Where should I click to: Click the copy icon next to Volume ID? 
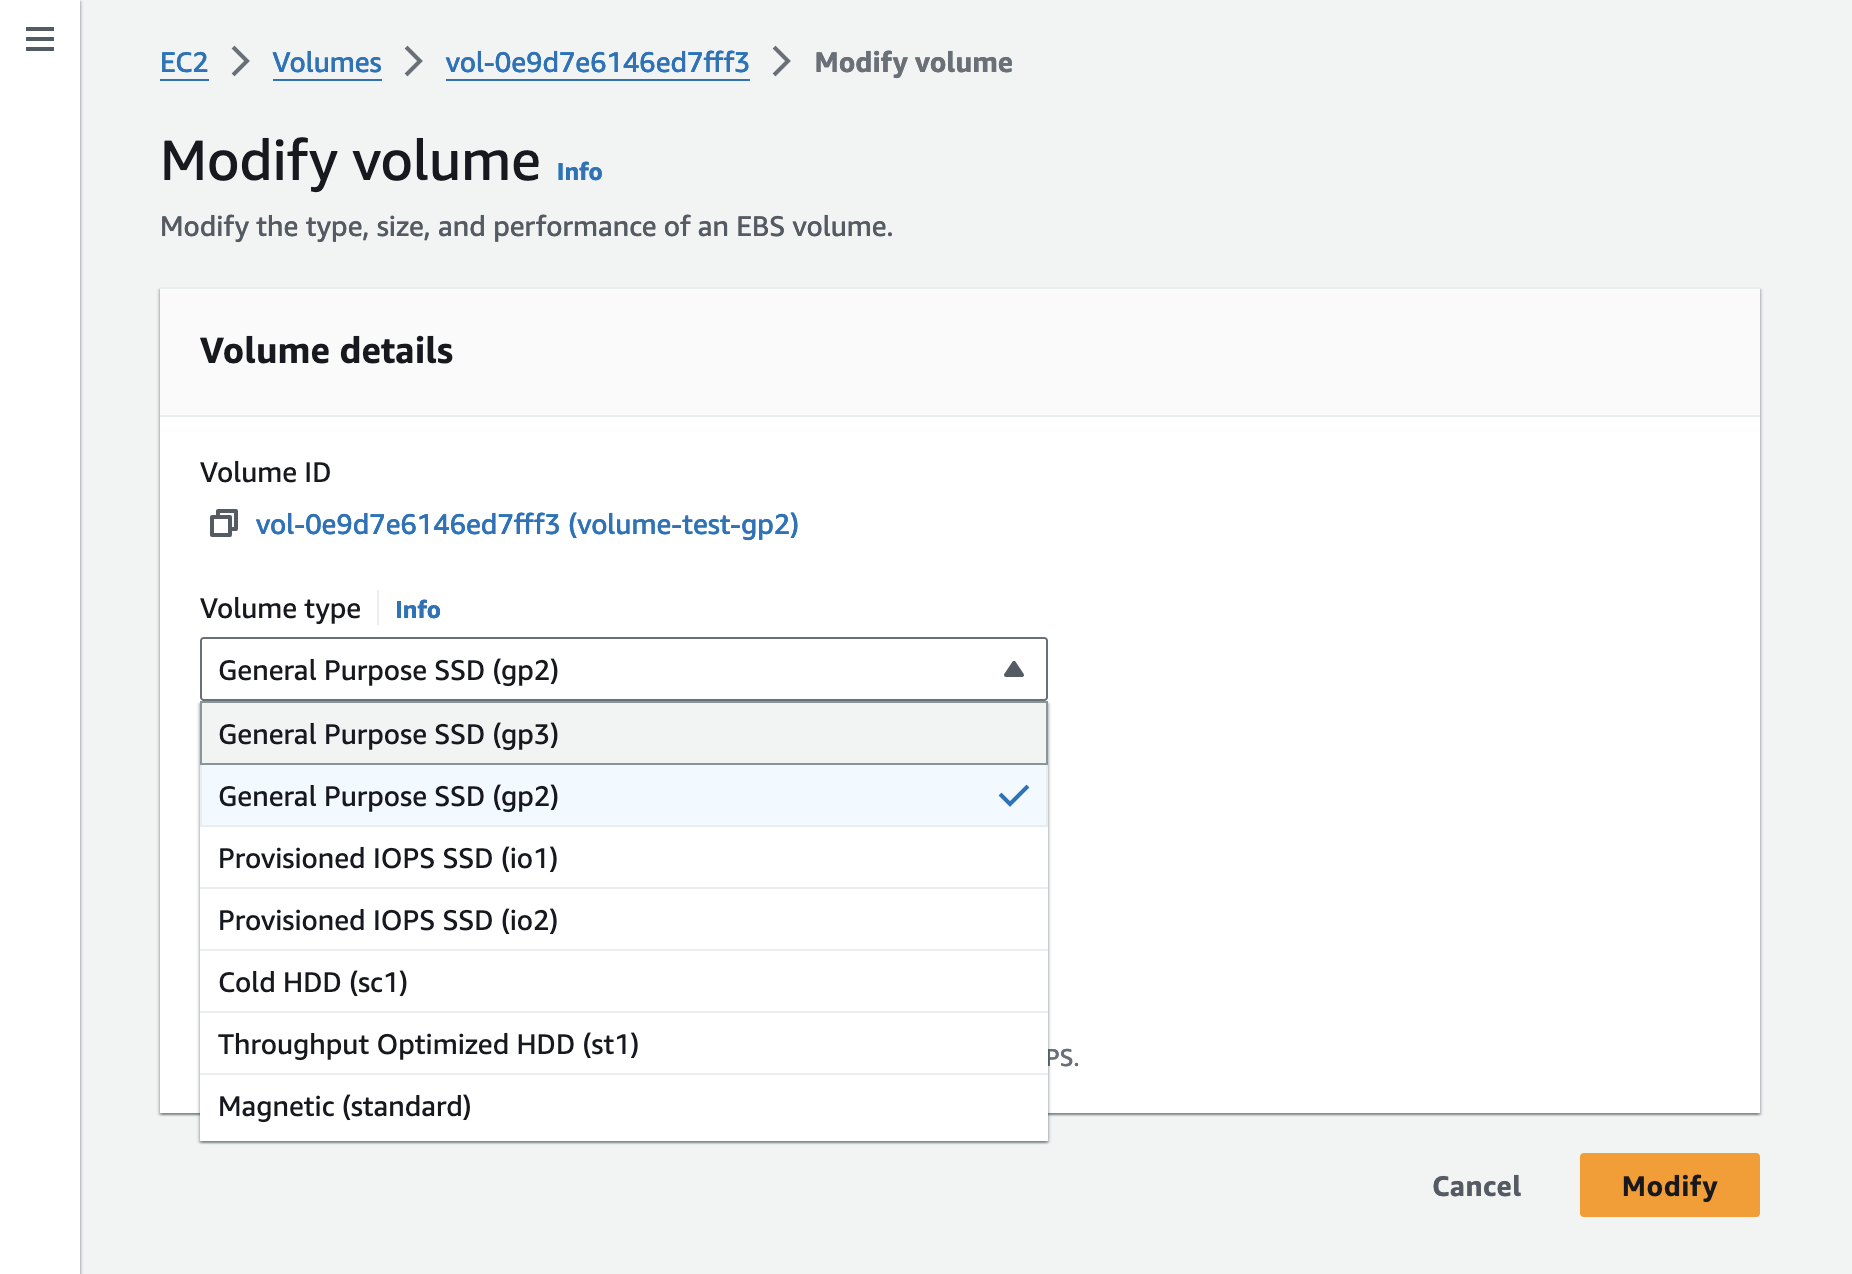pos(222,523)
